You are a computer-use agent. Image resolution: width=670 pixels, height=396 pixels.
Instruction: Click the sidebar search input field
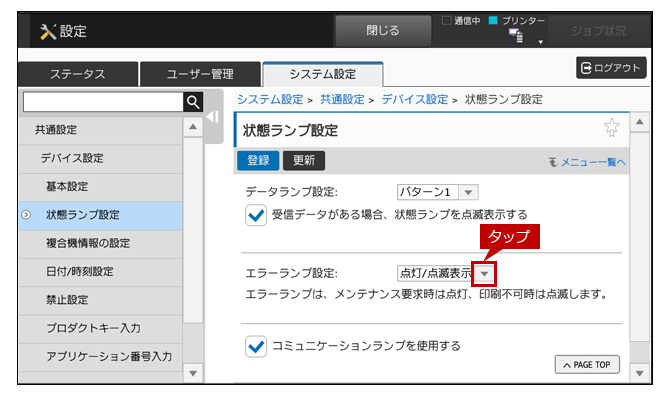tap(103, 102)
